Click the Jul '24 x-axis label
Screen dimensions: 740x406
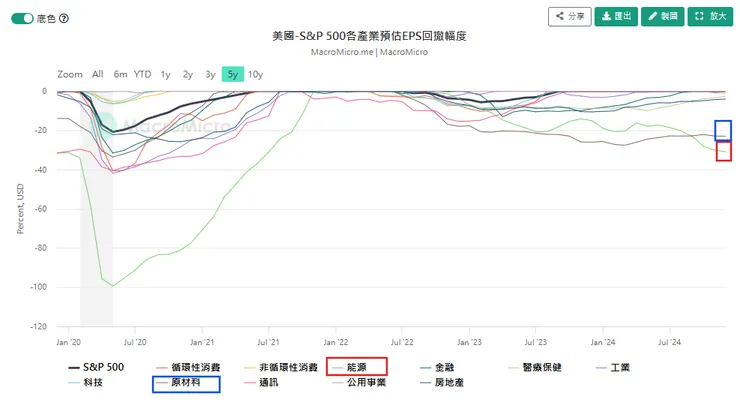coord(670,342)
